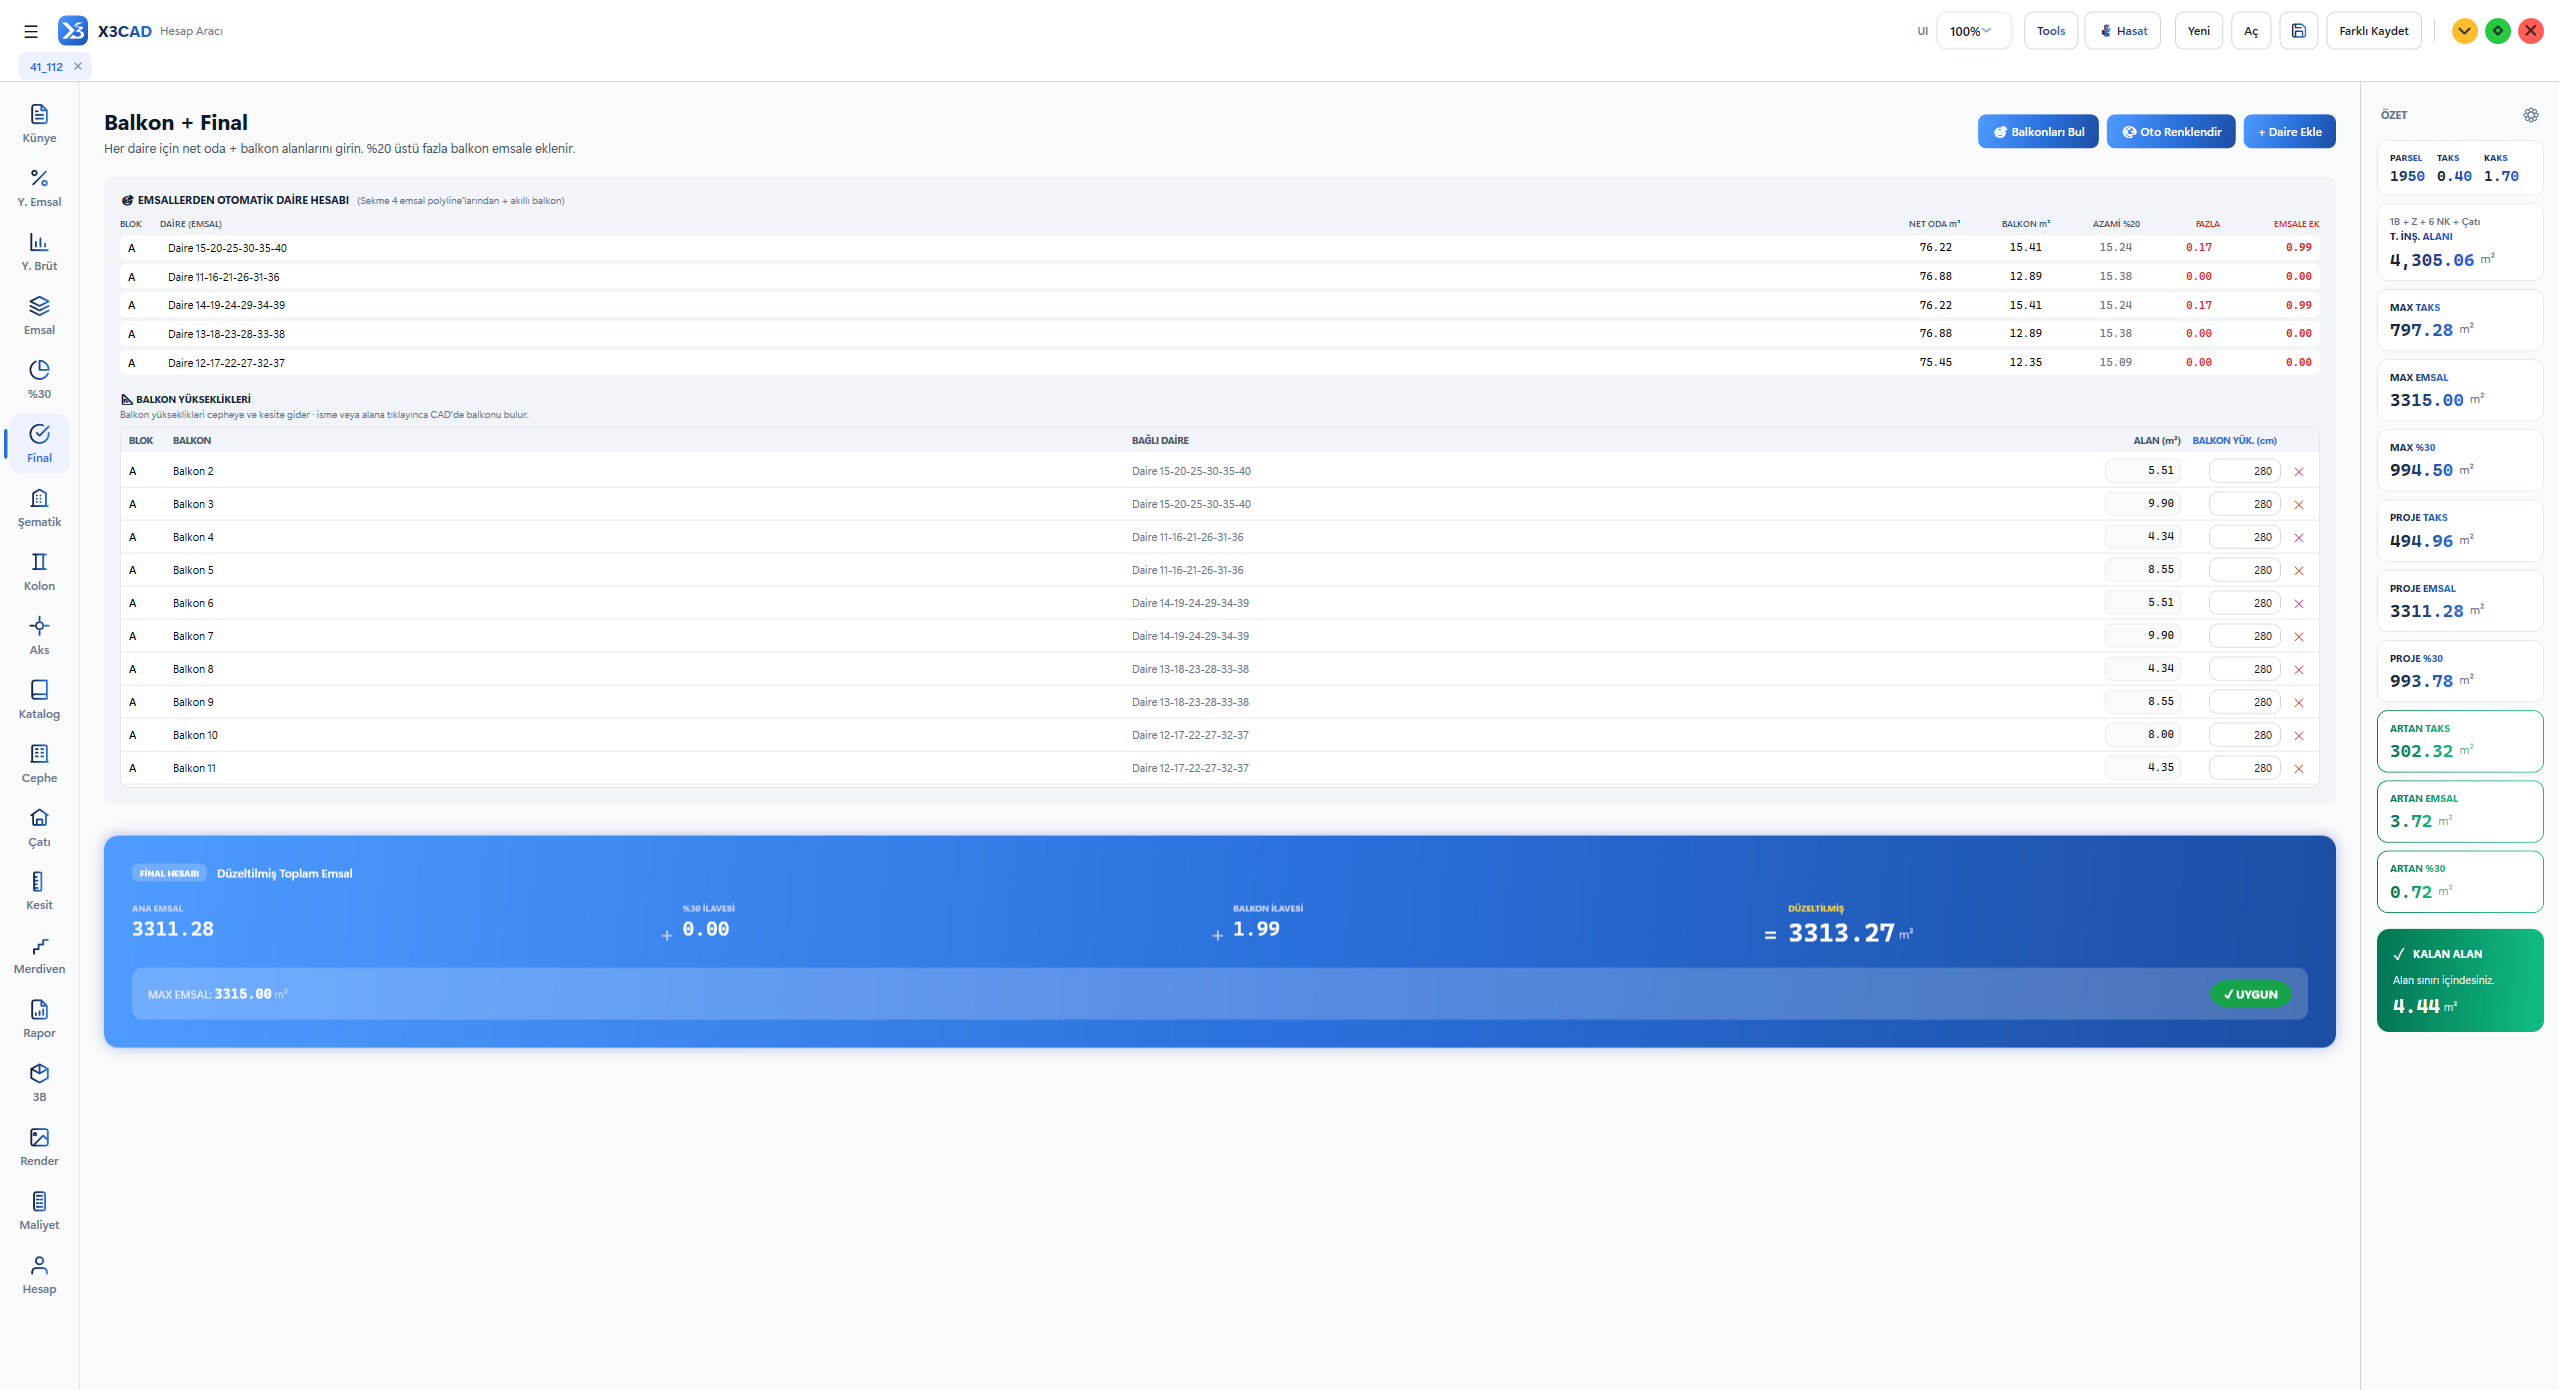This screenshot has height=1390, width=2560.
Task: Open the Render section
Action: click(x=39, y=1146)
